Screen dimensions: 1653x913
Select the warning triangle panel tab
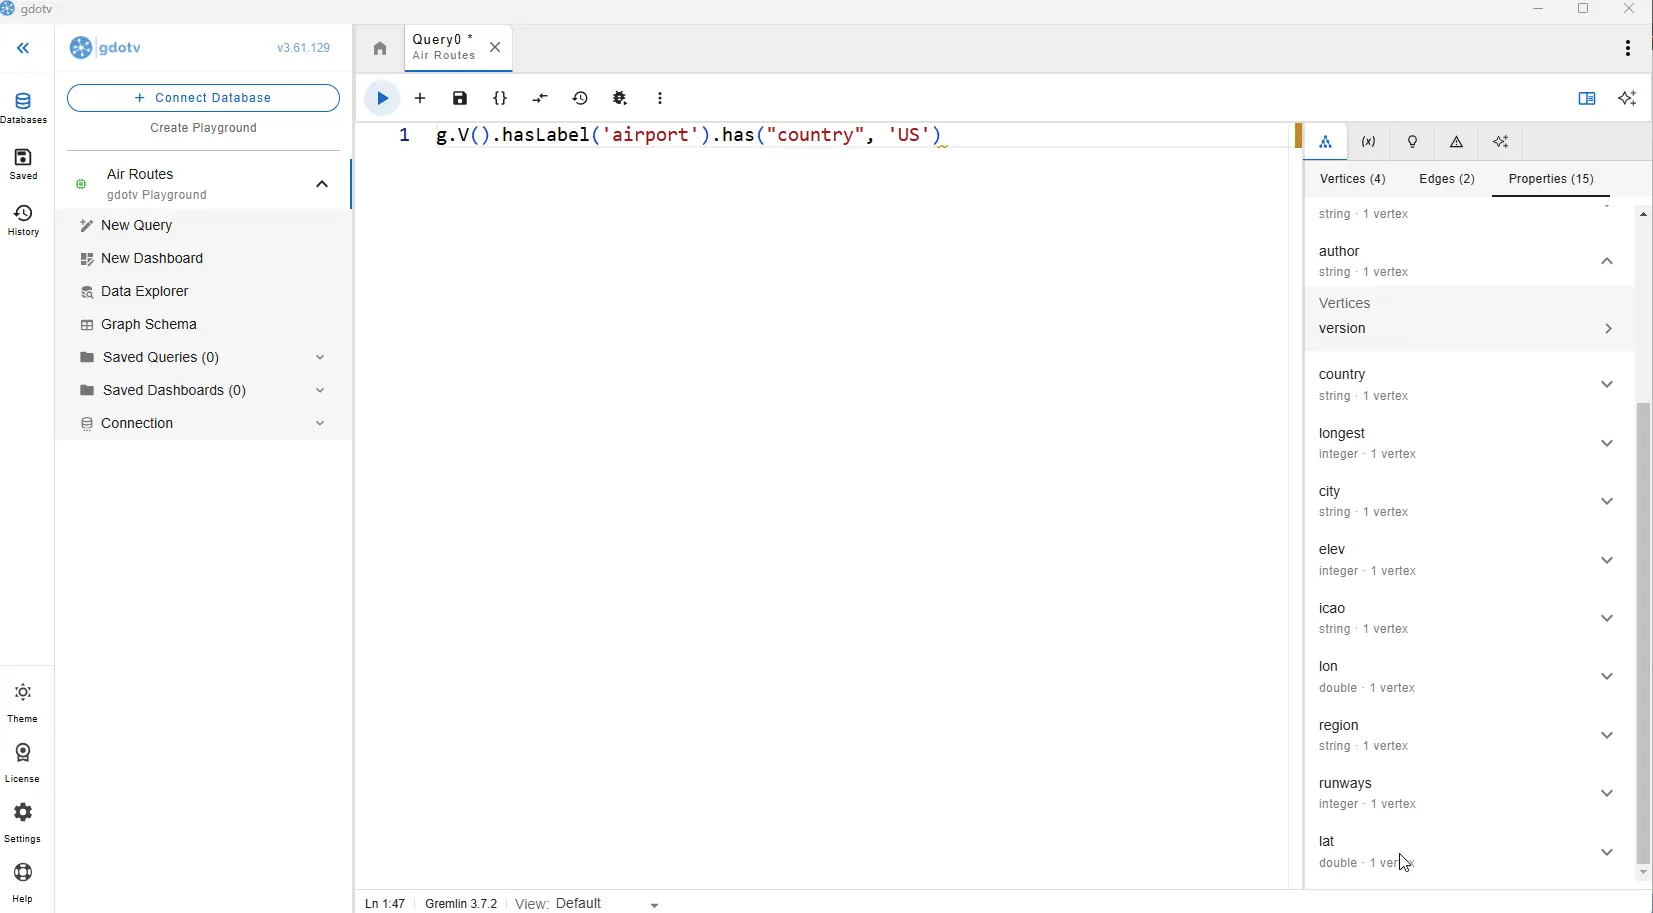[x=1457, y=142]
